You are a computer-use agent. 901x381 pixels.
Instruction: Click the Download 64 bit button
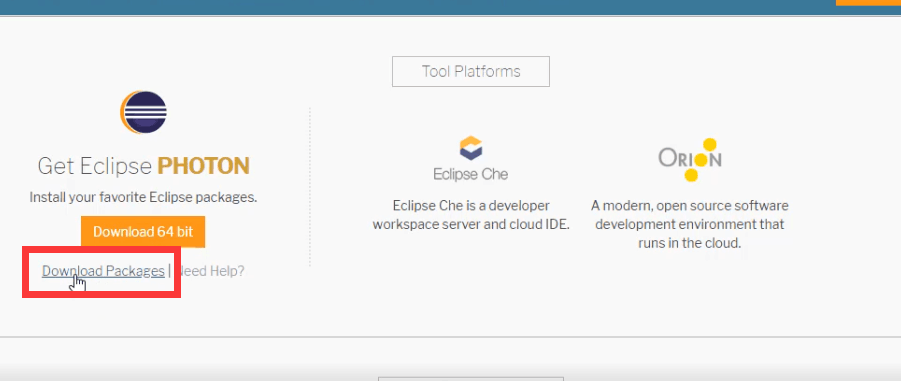click(143, 232)
